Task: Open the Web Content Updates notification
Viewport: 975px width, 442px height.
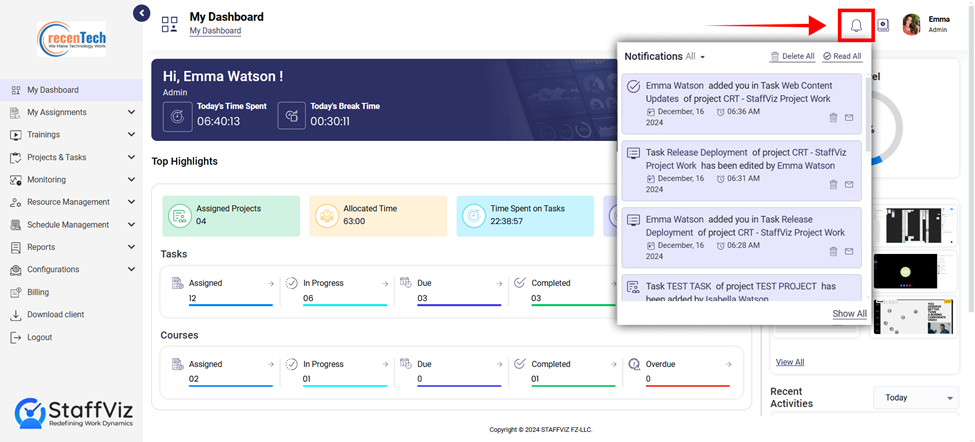Action: tap(741, 104)
